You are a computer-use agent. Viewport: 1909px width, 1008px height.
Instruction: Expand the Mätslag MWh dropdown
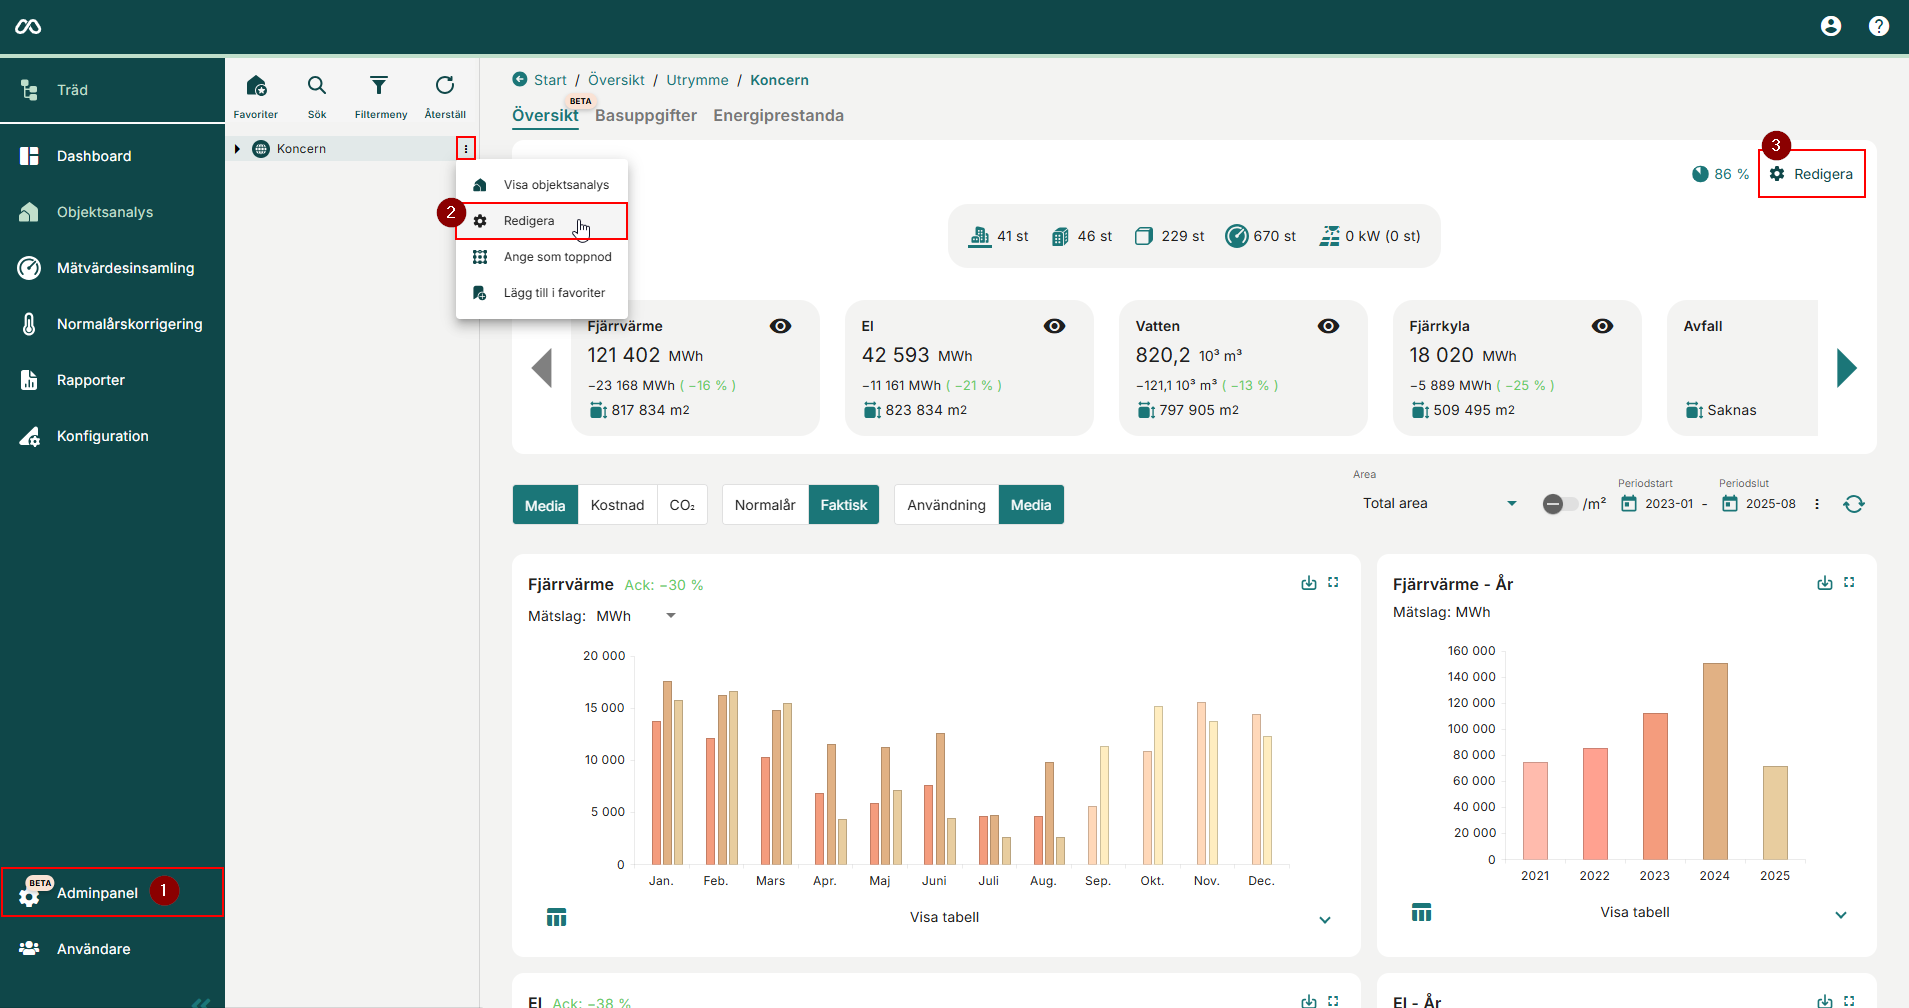[668, 616]
